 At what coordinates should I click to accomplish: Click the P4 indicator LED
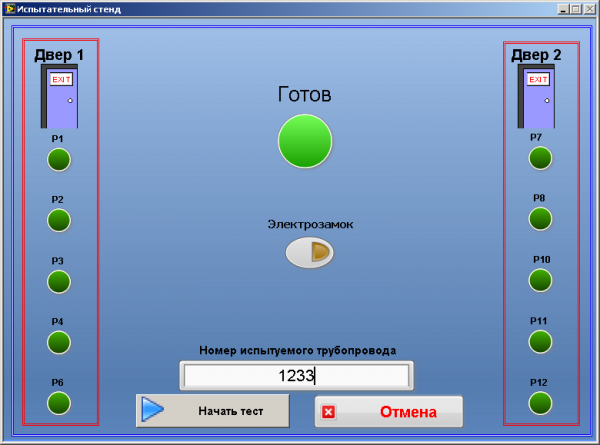pos(59,342)
